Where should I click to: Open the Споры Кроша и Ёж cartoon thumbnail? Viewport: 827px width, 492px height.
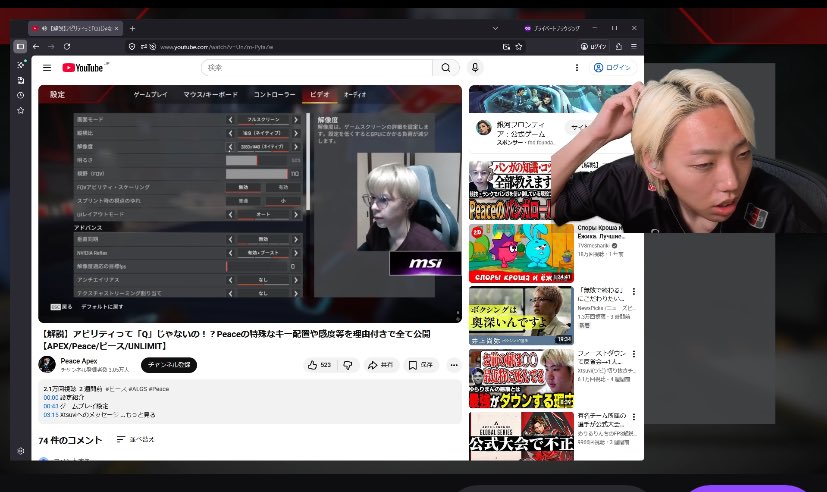click(x=521, y=254)
